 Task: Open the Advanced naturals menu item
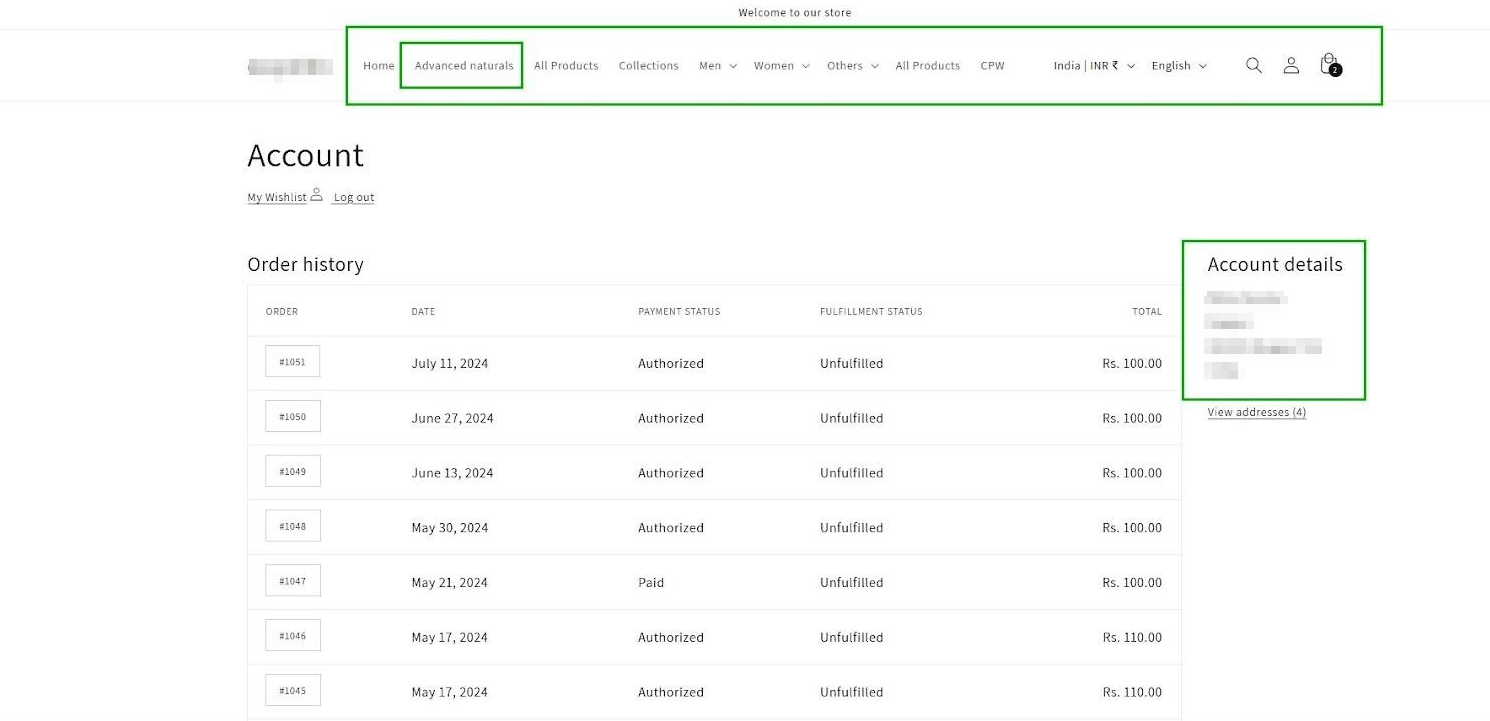pyautogui.click(x=463, y=66)
